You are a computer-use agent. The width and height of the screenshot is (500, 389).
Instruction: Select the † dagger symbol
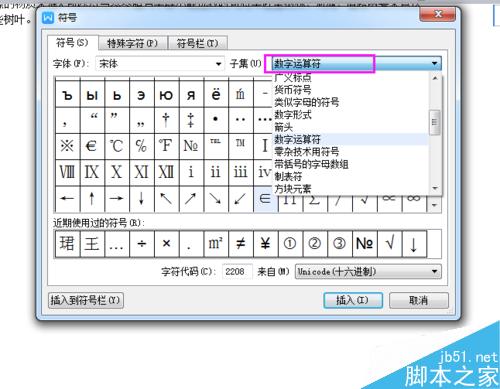pos(167,120)
